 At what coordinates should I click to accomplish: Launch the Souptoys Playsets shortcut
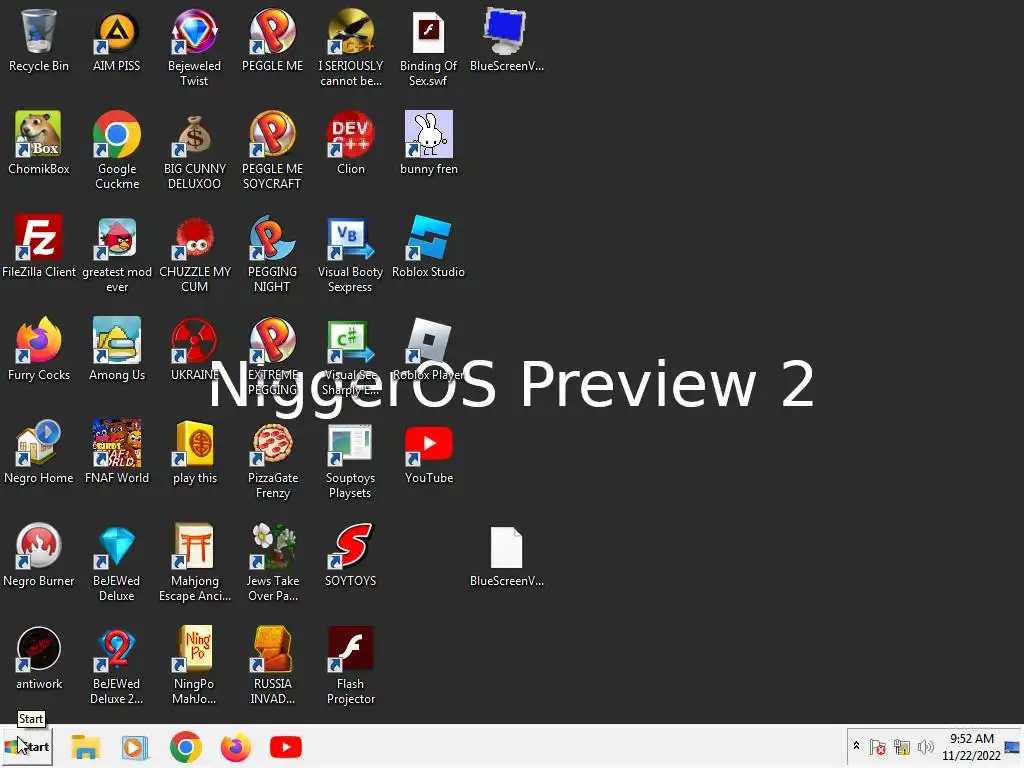[351, 460]
